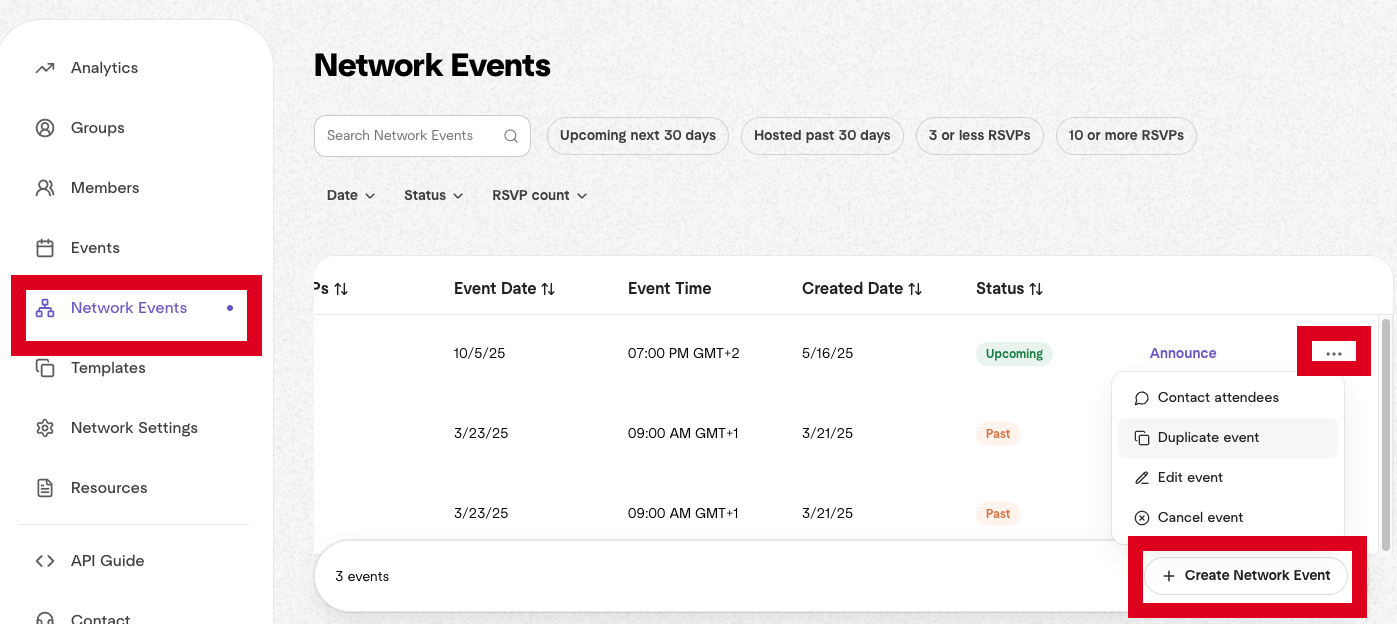Toggle the Hosted past 30 days filter

(x=822, y=136)
